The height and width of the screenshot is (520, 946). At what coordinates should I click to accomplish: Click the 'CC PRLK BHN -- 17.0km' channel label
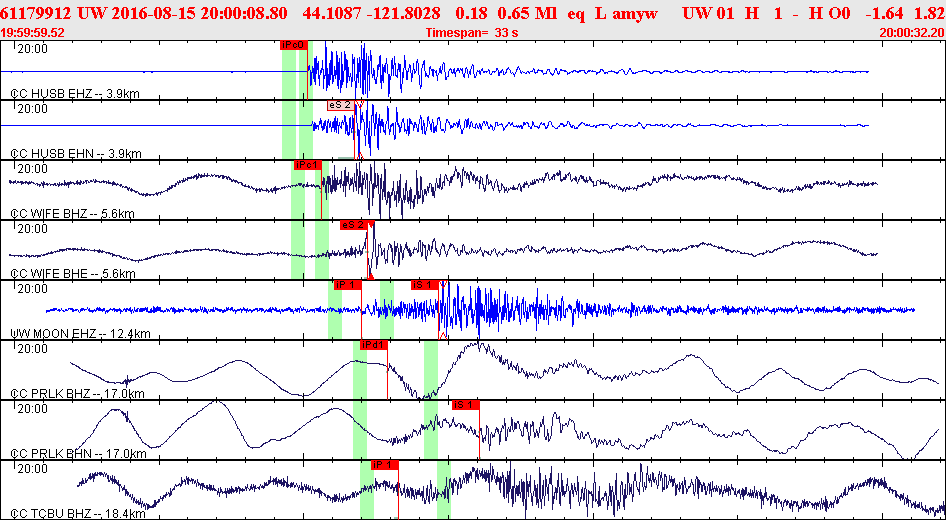(x=78, y=454)
